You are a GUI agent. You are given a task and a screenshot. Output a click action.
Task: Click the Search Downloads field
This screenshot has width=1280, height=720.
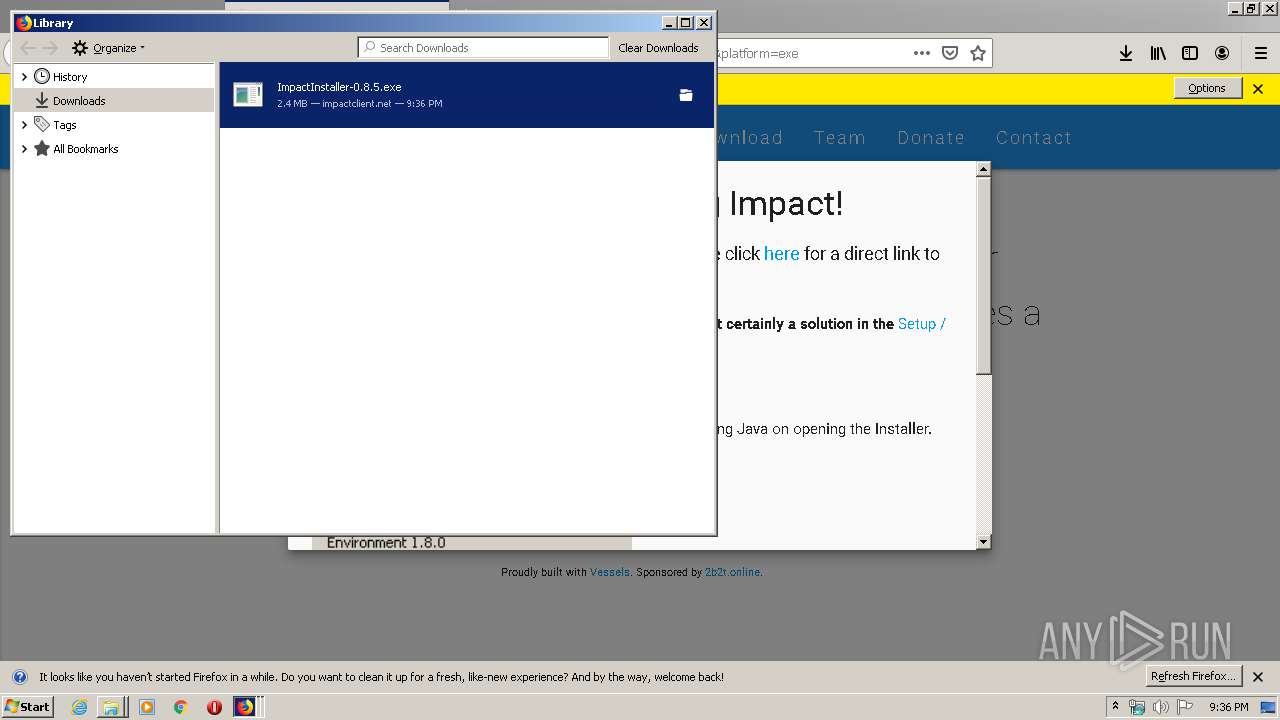[x=484, y=48]
